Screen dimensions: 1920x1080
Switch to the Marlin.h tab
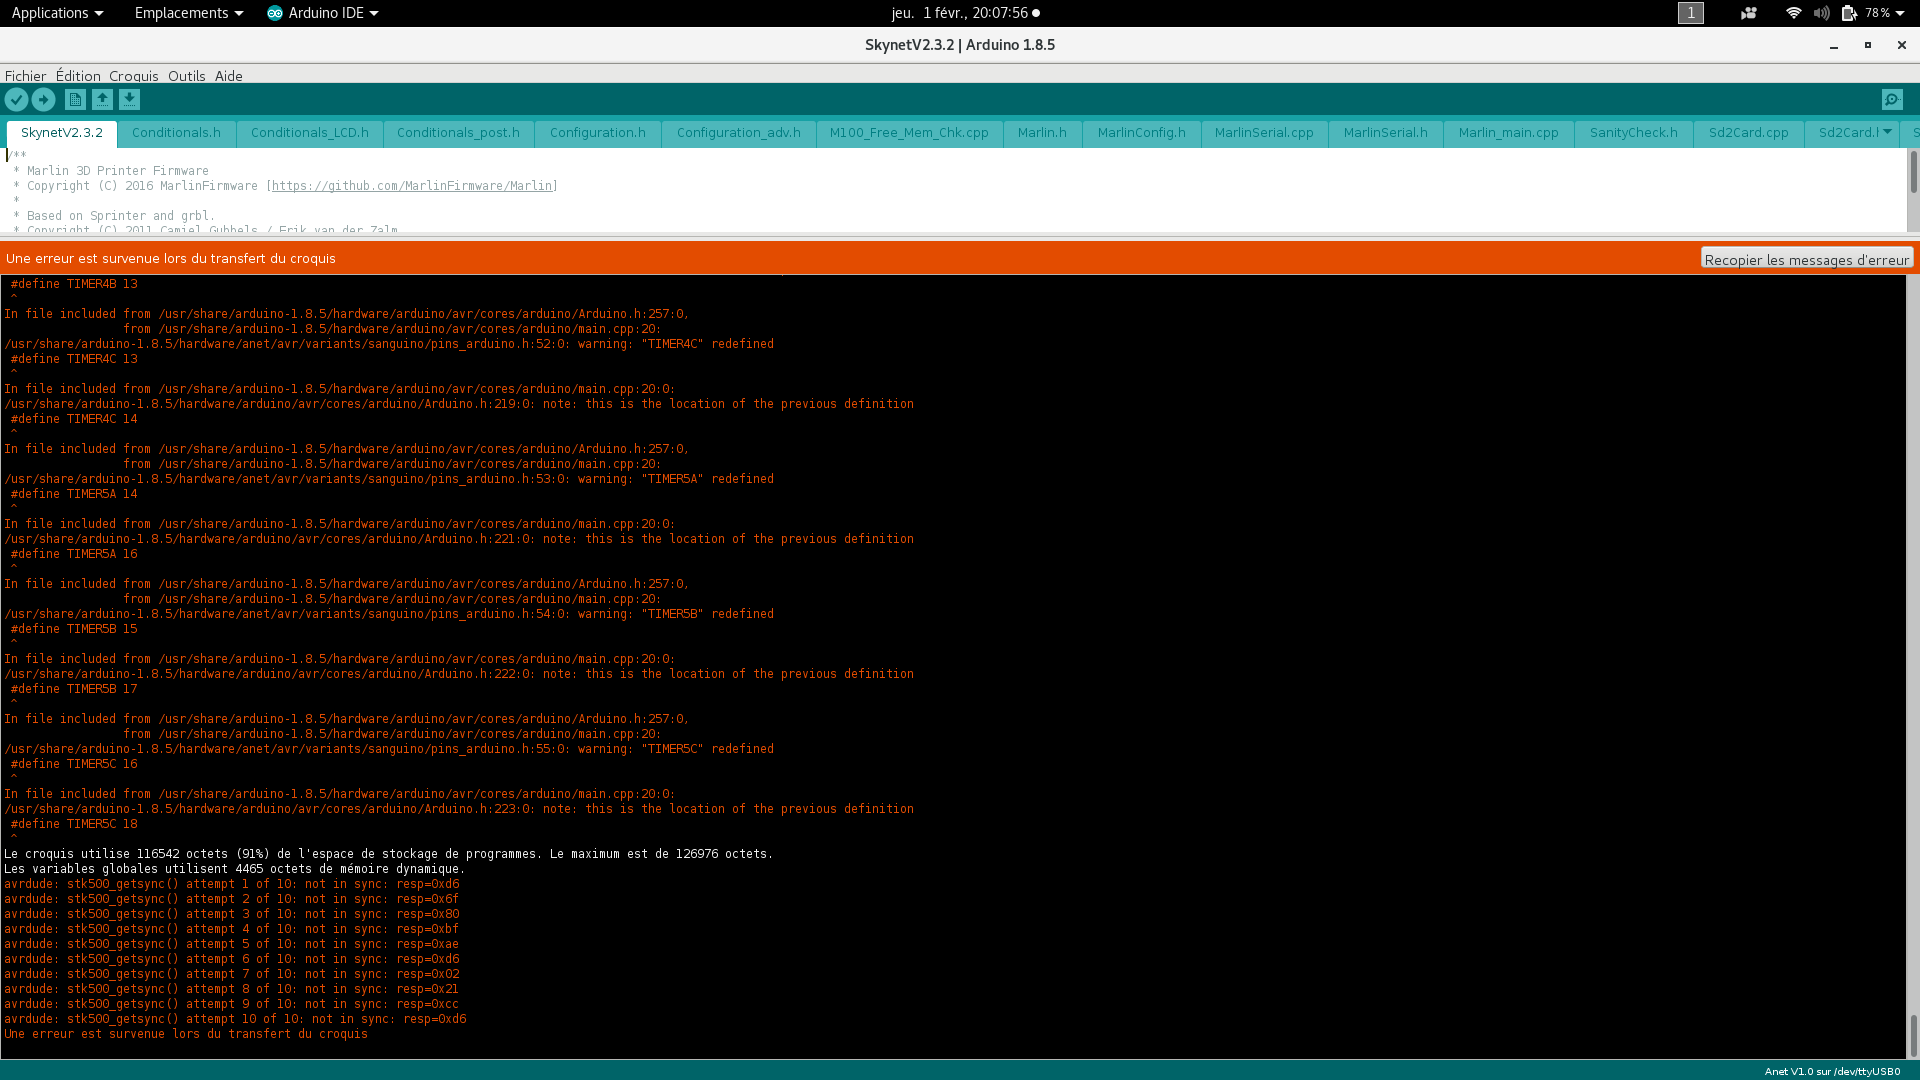click(x=1042, y=133)
